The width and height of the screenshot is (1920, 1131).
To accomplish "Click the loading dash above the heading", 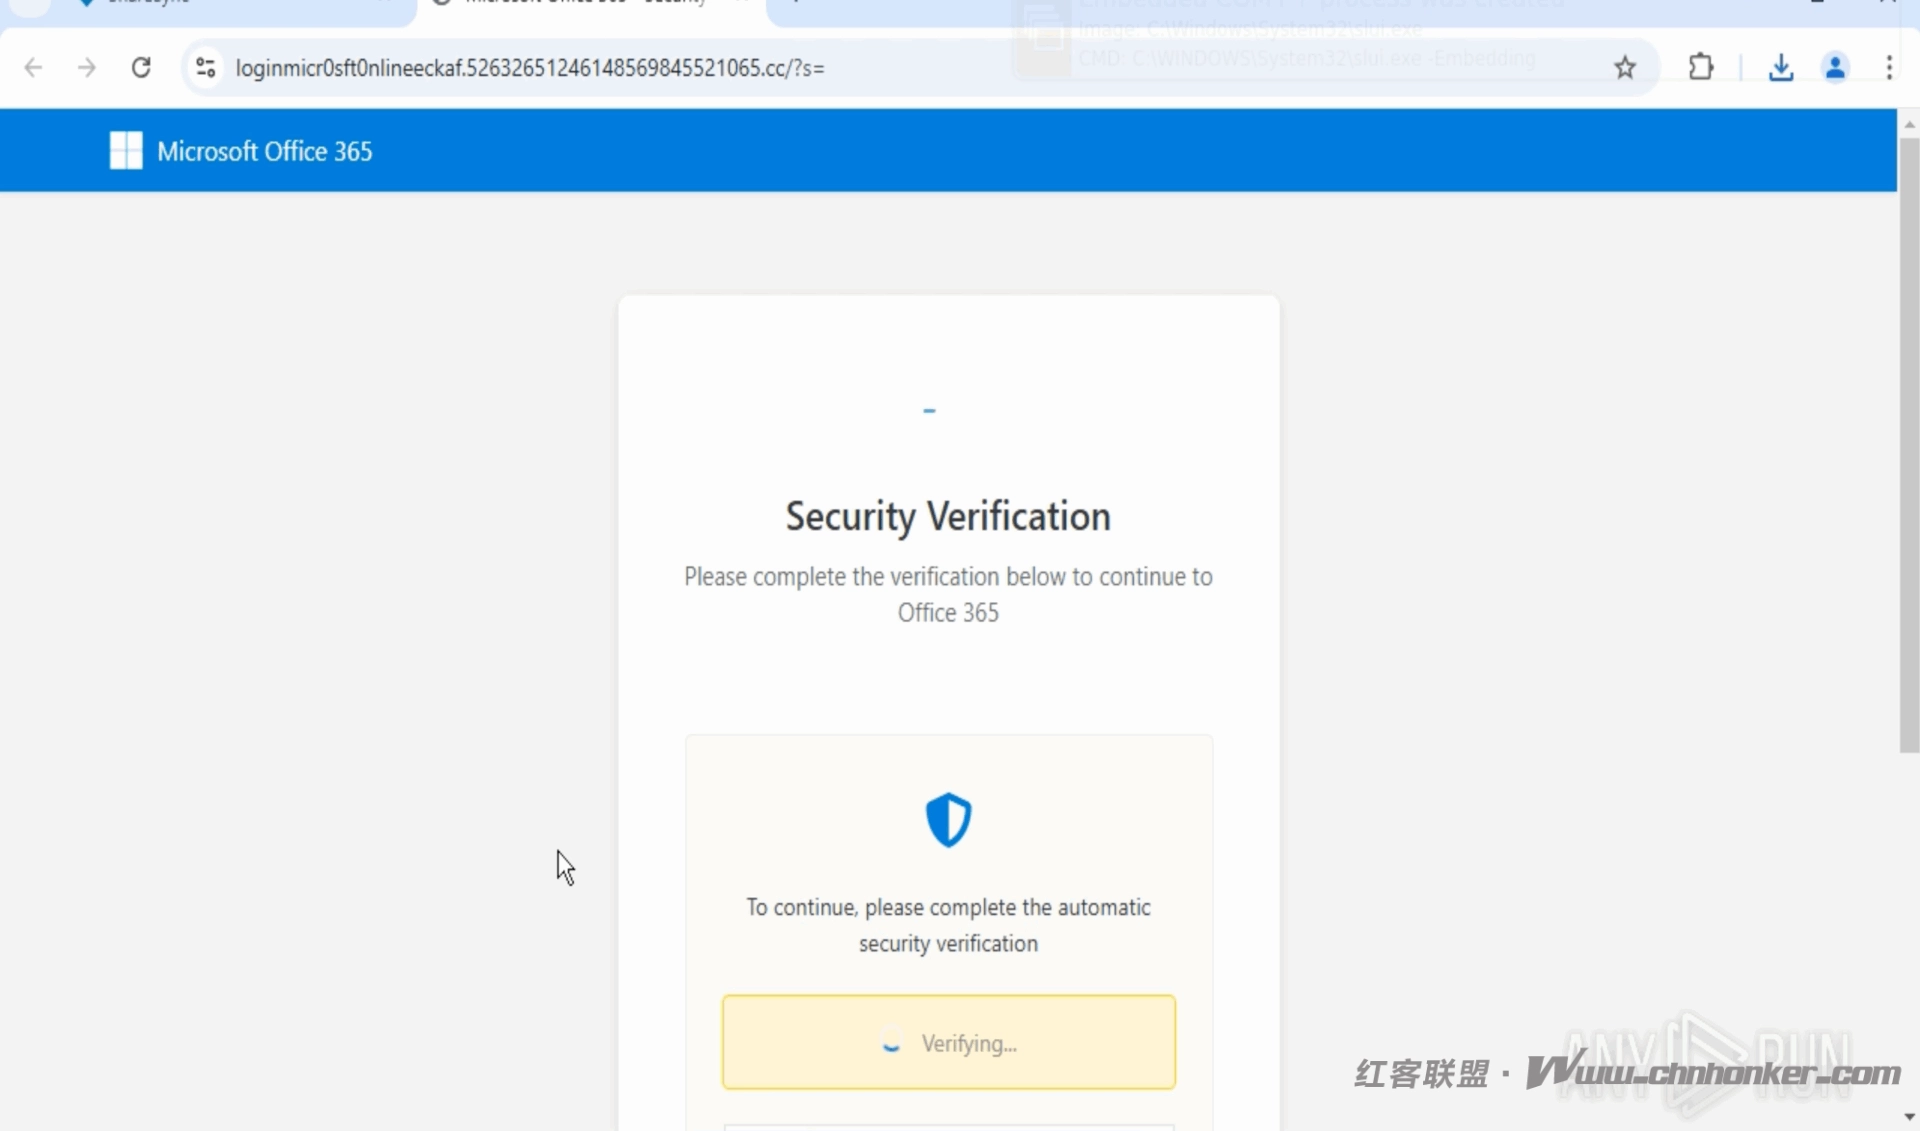I will coord(929,411).
